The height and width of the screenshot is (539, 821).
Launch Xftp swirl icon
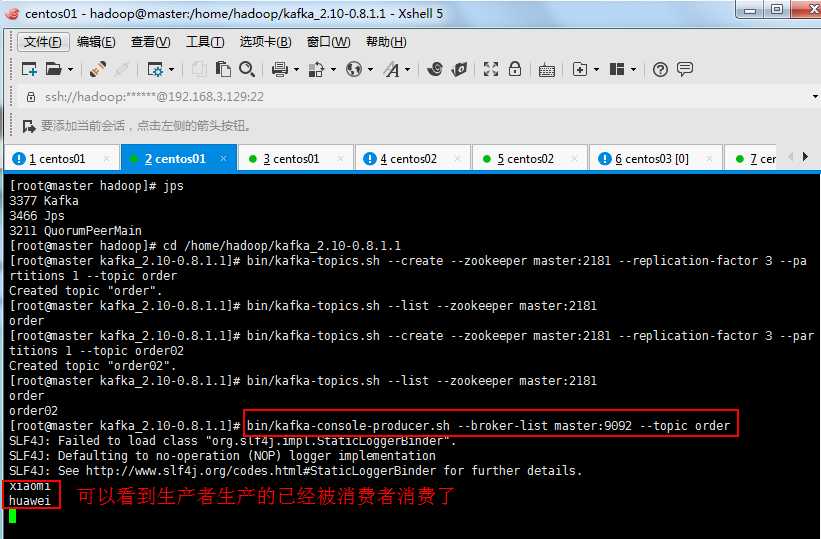coord(435,69)
